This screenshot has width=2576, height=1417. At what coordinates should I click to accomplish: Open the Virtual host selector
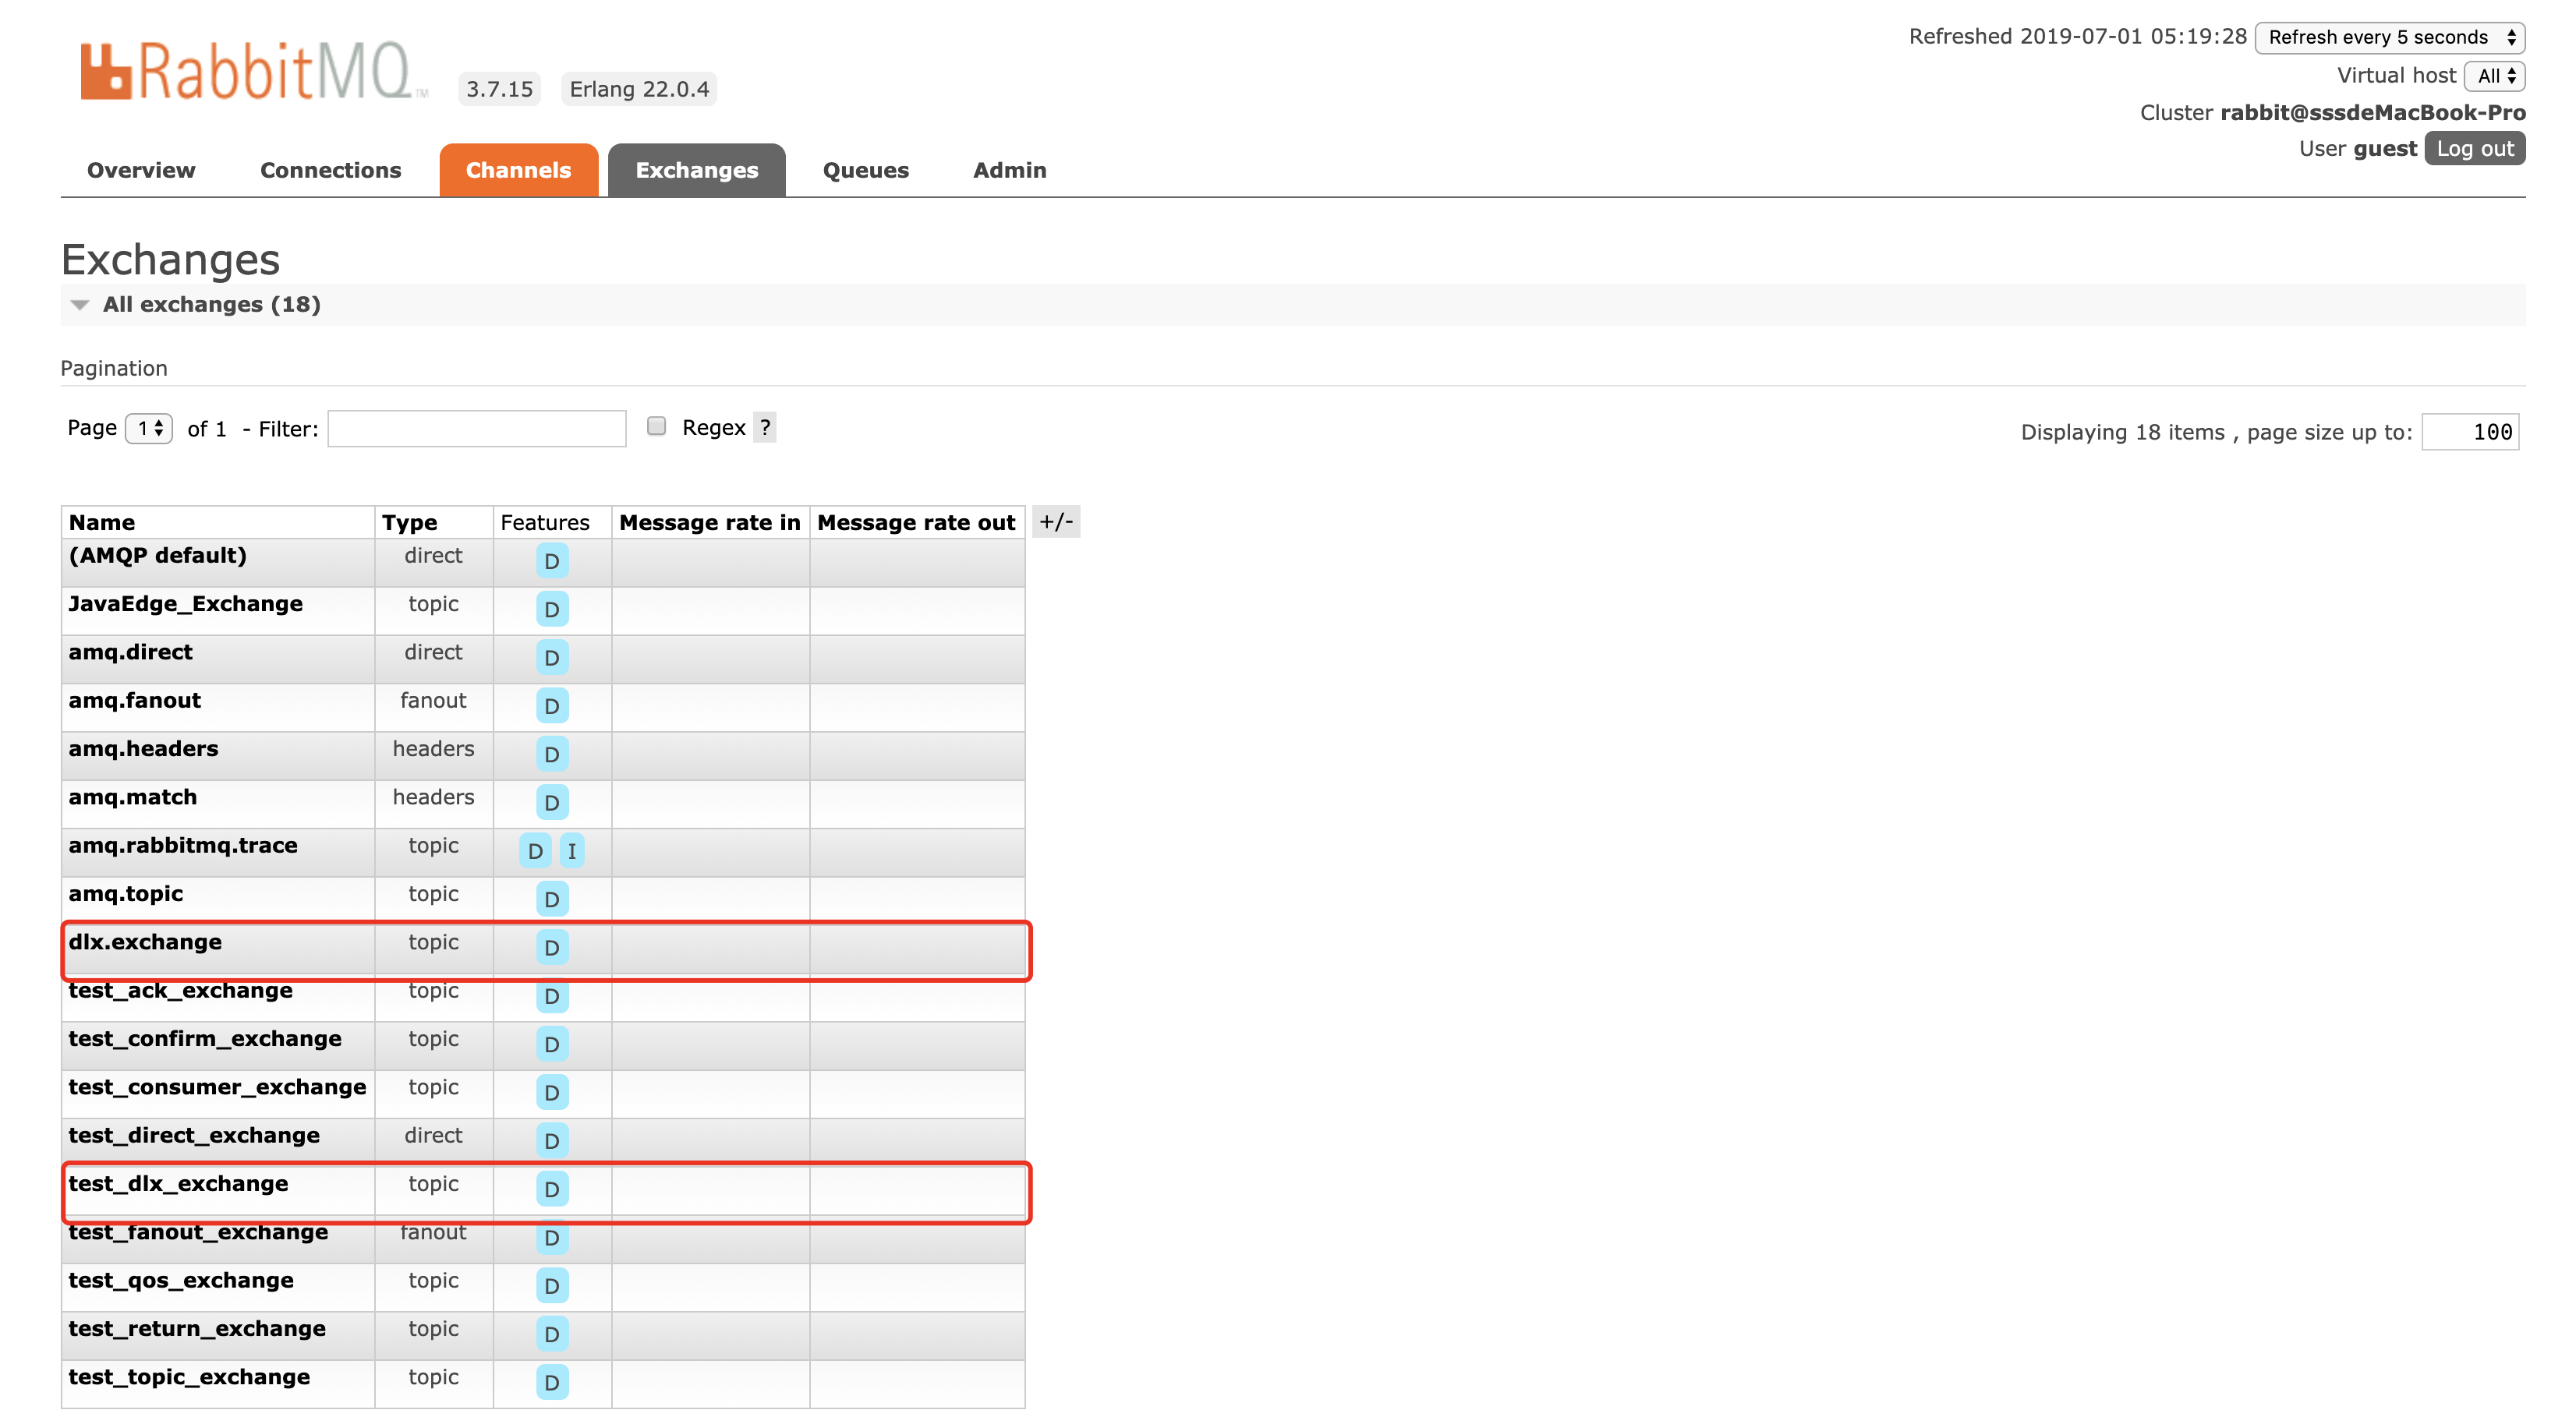[2494, 76]
